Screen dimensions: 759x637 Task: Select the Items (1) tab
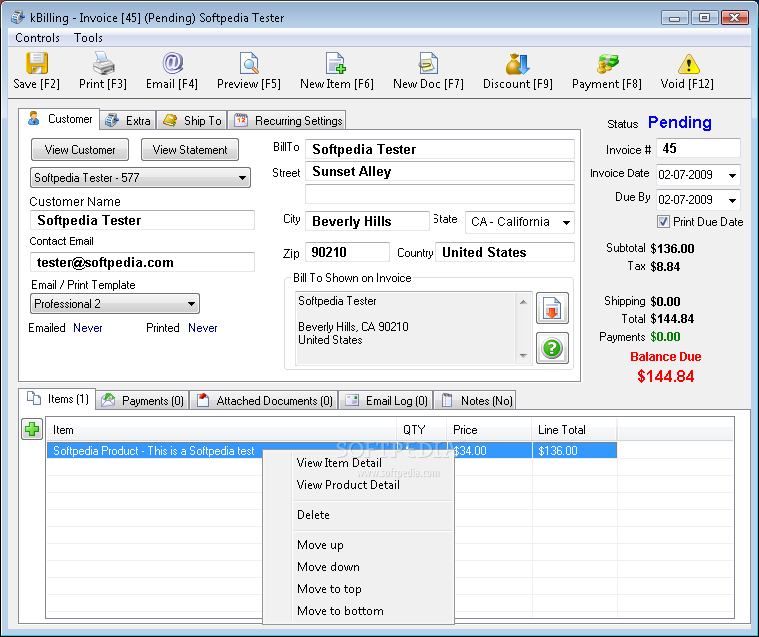(57, 399)
